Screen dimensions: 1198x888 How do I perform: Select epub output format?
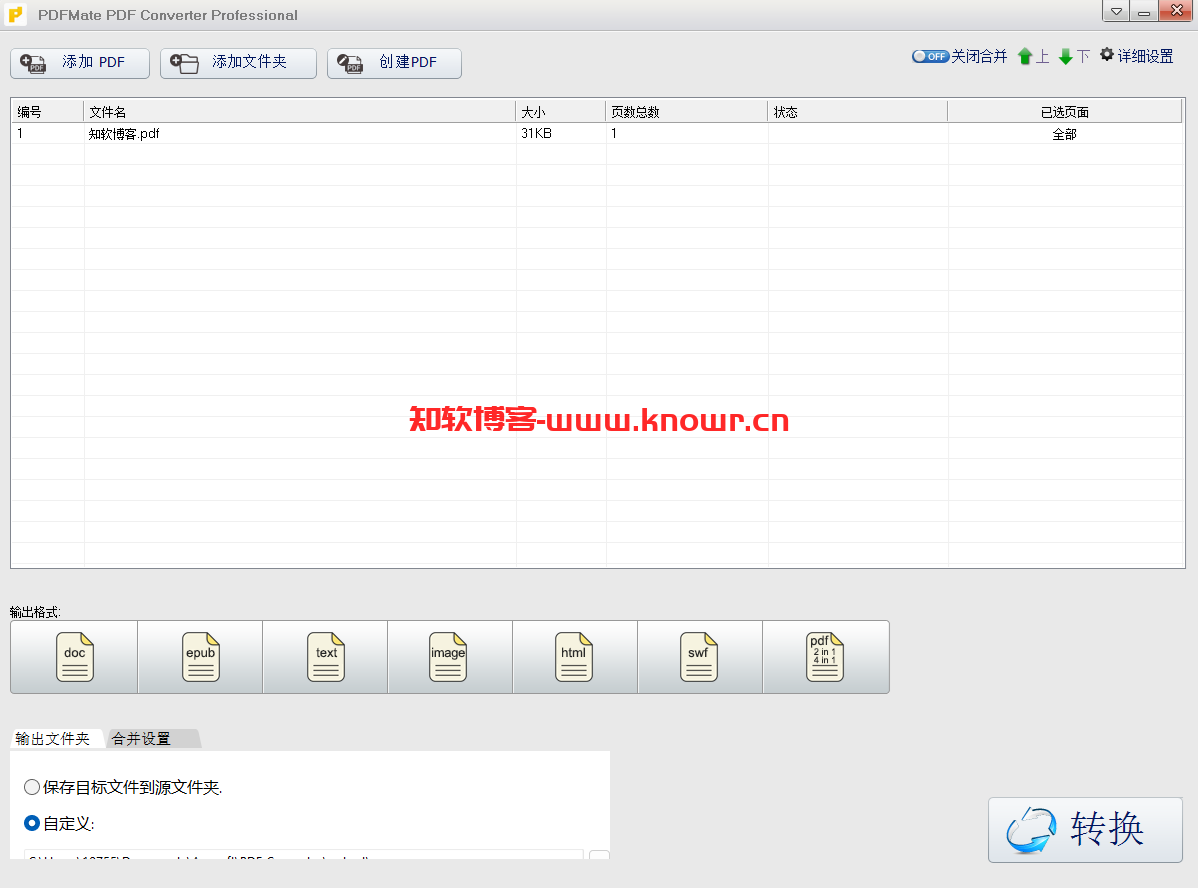click(x=200, y=657)
